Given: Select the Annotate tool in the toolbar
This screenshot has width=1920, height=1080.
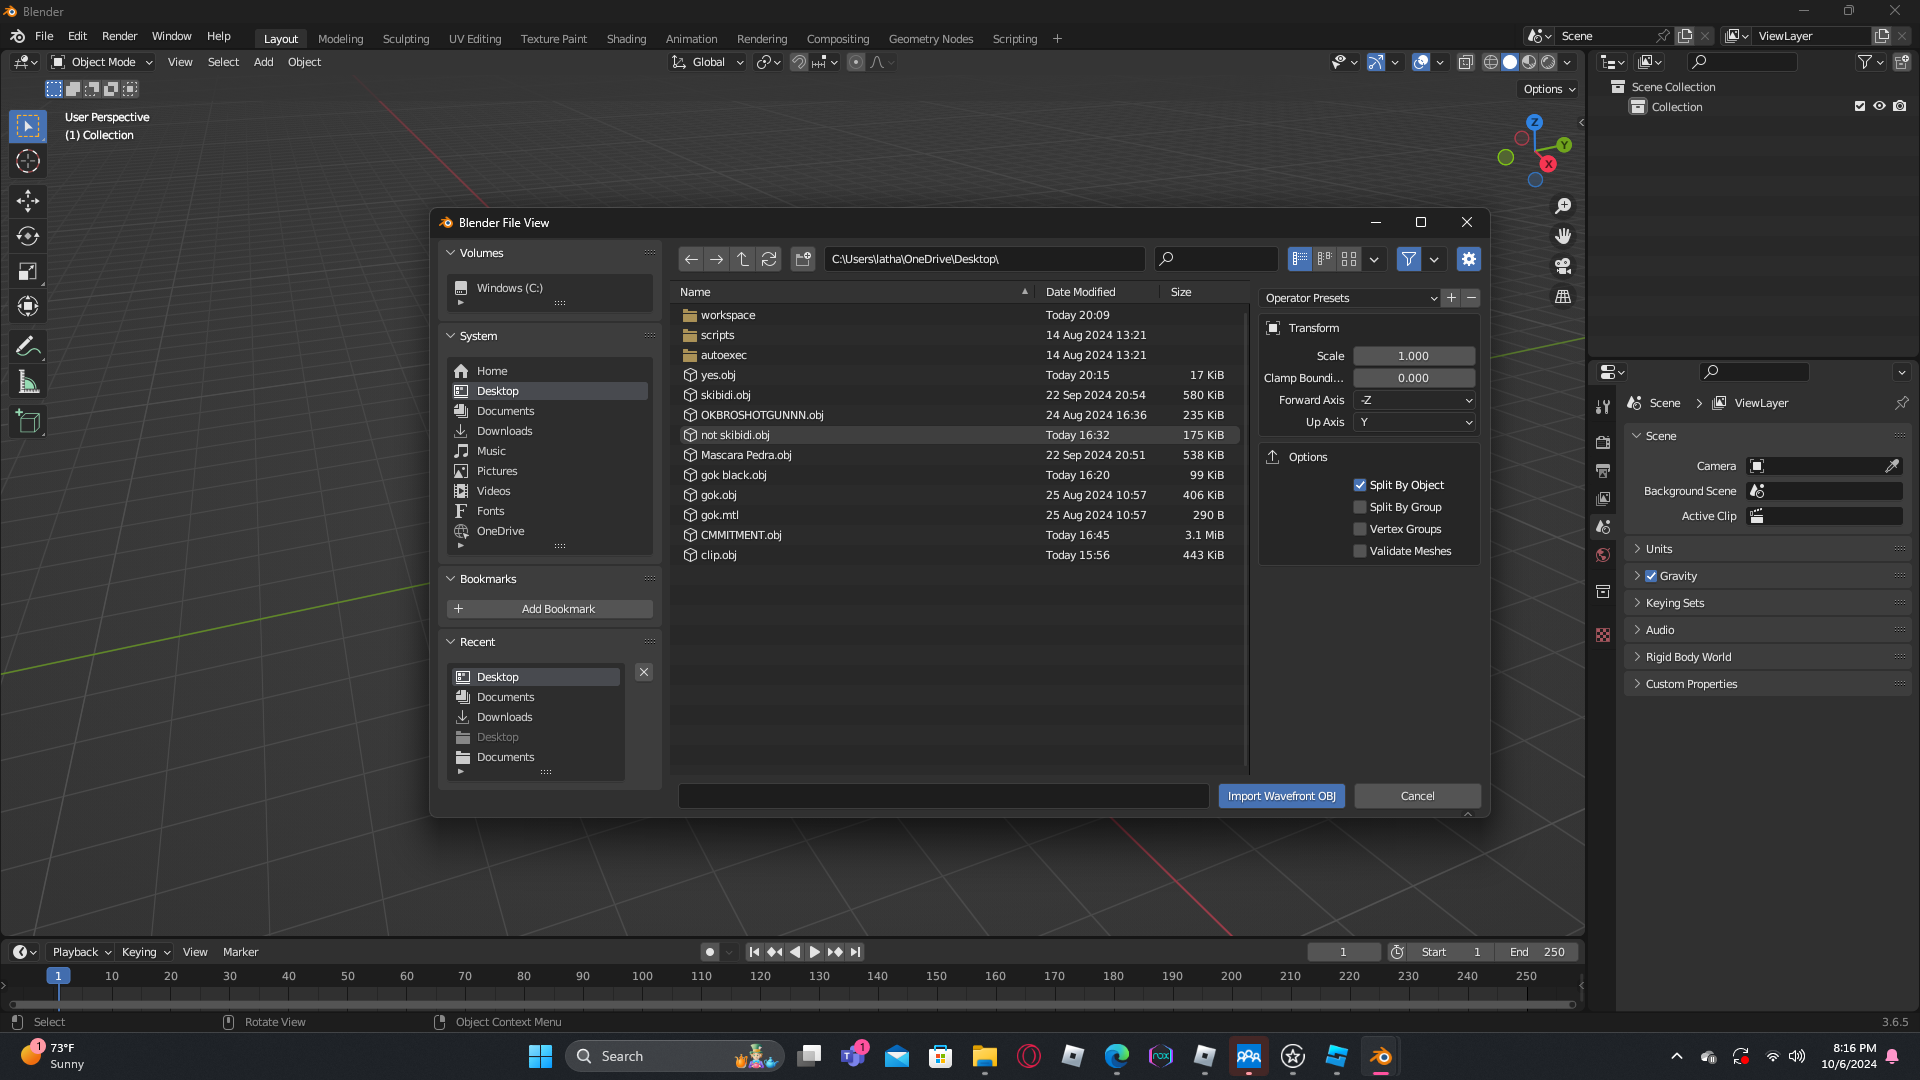Looking at the screenshot, I should [28, 347].
